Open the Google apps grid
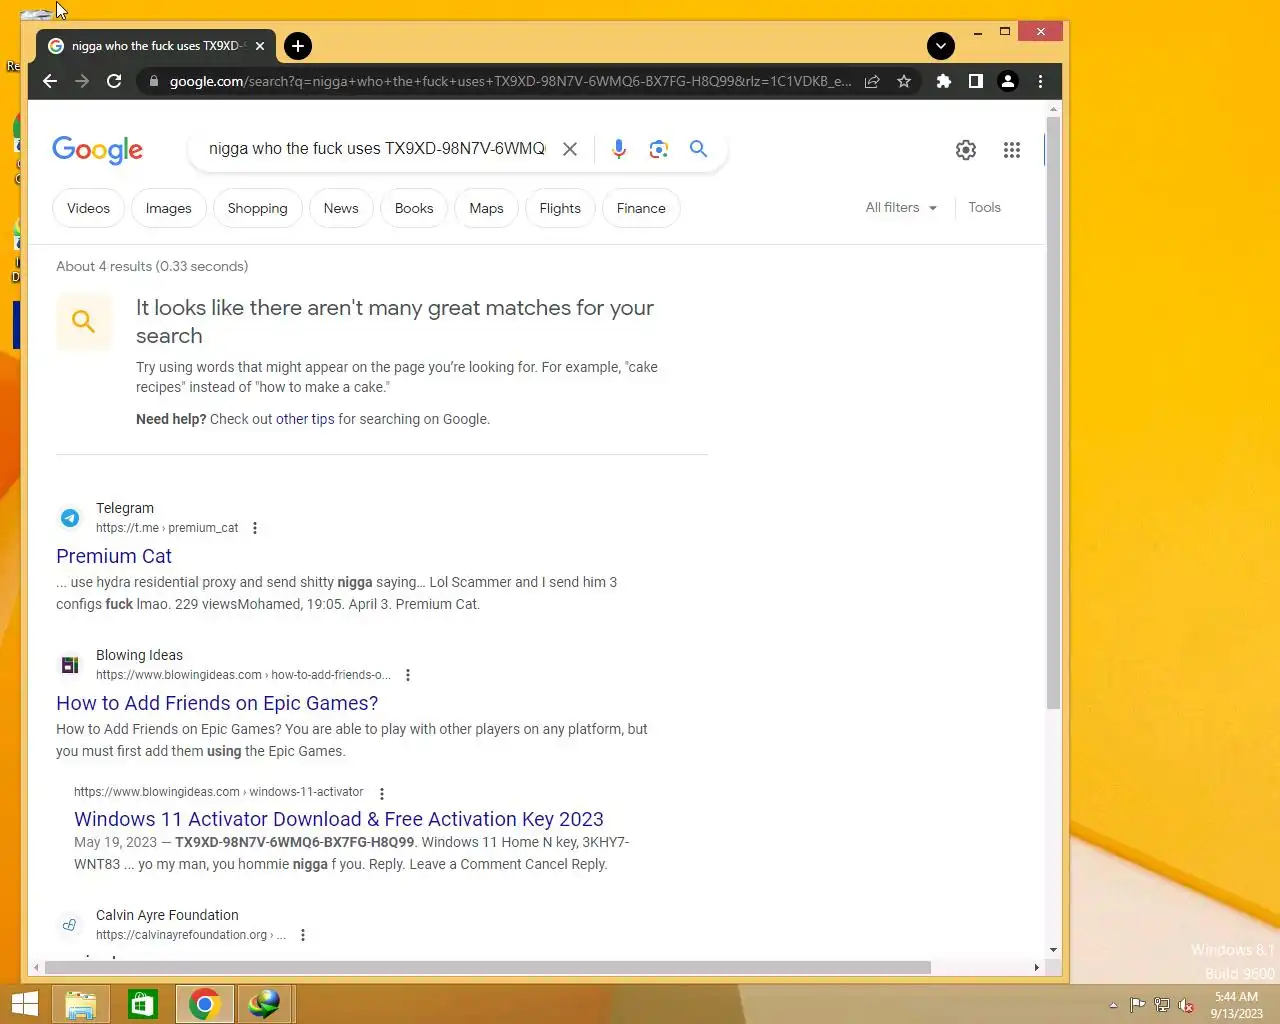This screenshot has width=1280, height=1024. coord(1012,150)
